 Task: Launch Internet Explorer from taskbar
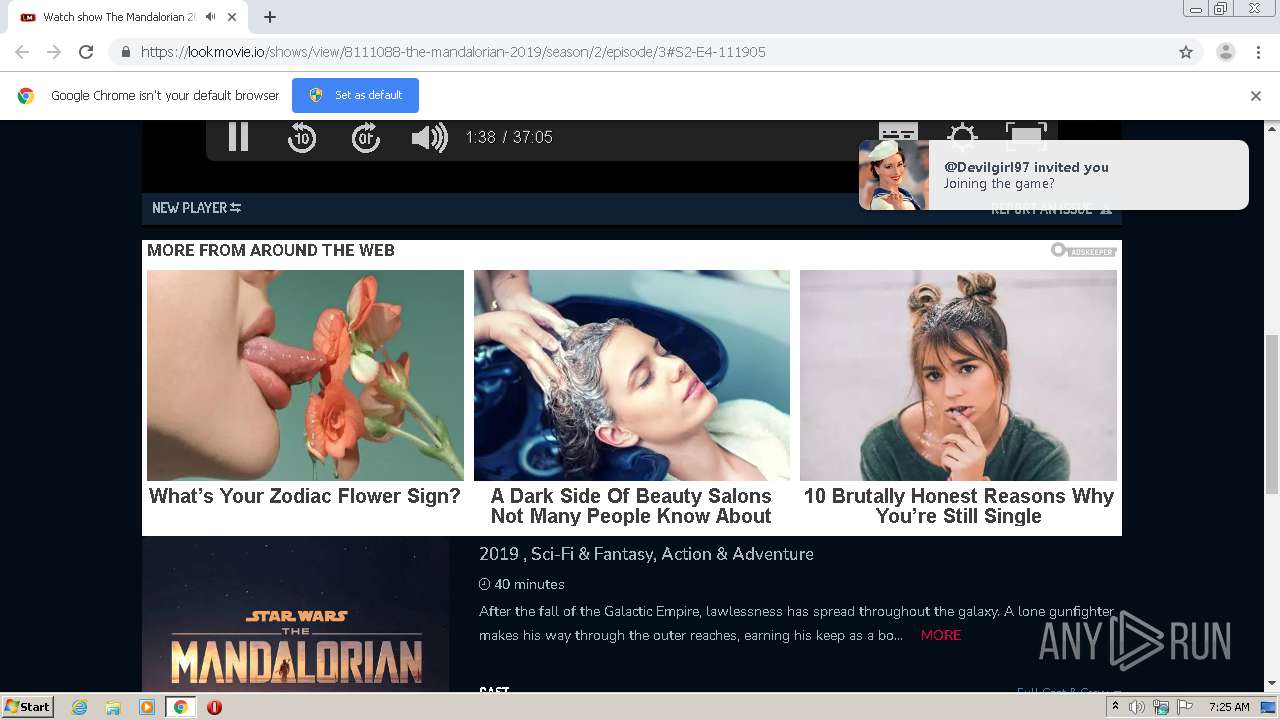click(80, 707)
